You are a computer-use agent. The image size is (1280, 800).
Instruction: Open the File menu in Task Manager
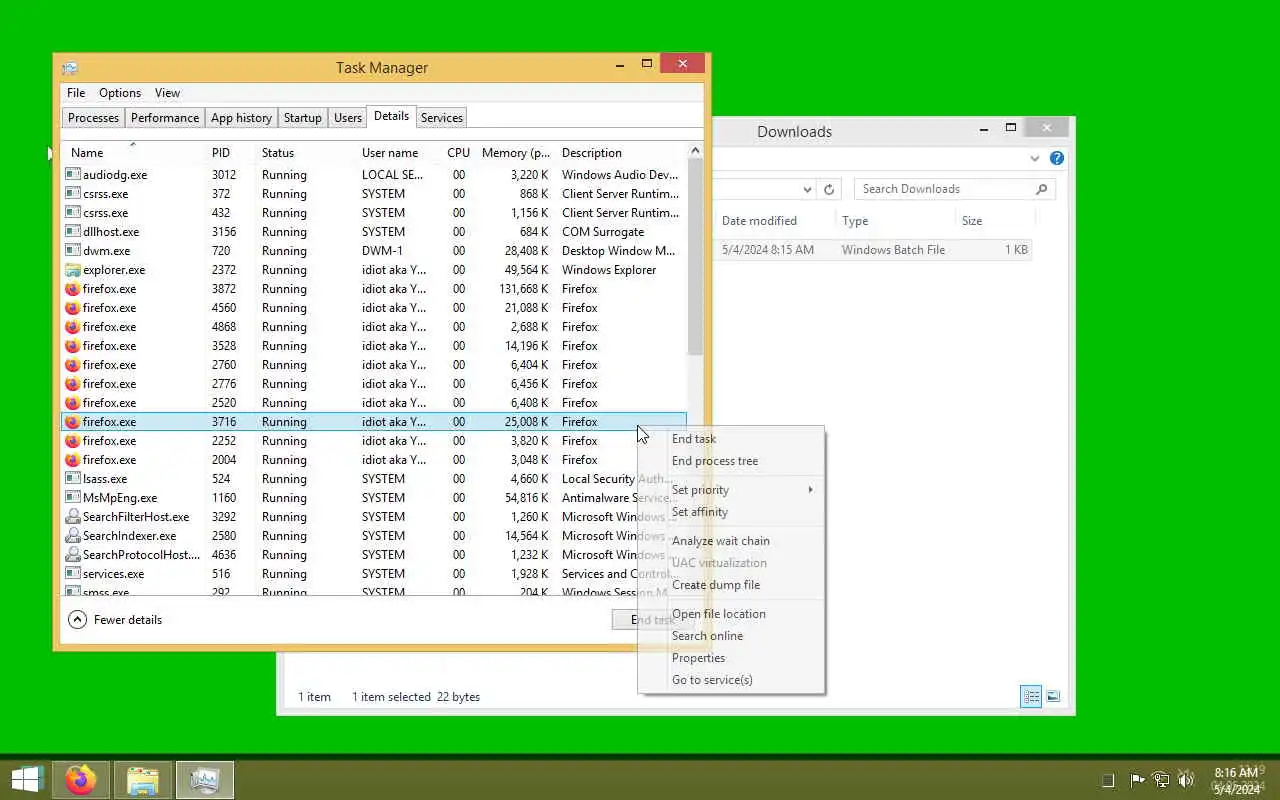tap(76, 93)
